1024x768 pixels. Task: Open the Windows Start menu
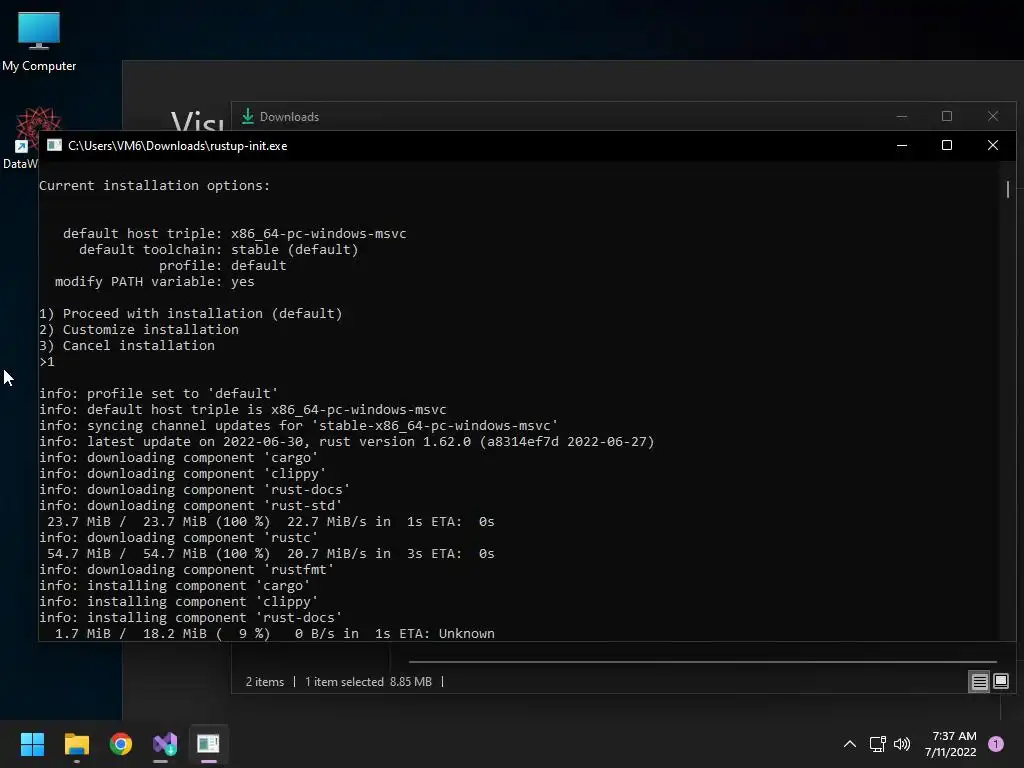32,744
